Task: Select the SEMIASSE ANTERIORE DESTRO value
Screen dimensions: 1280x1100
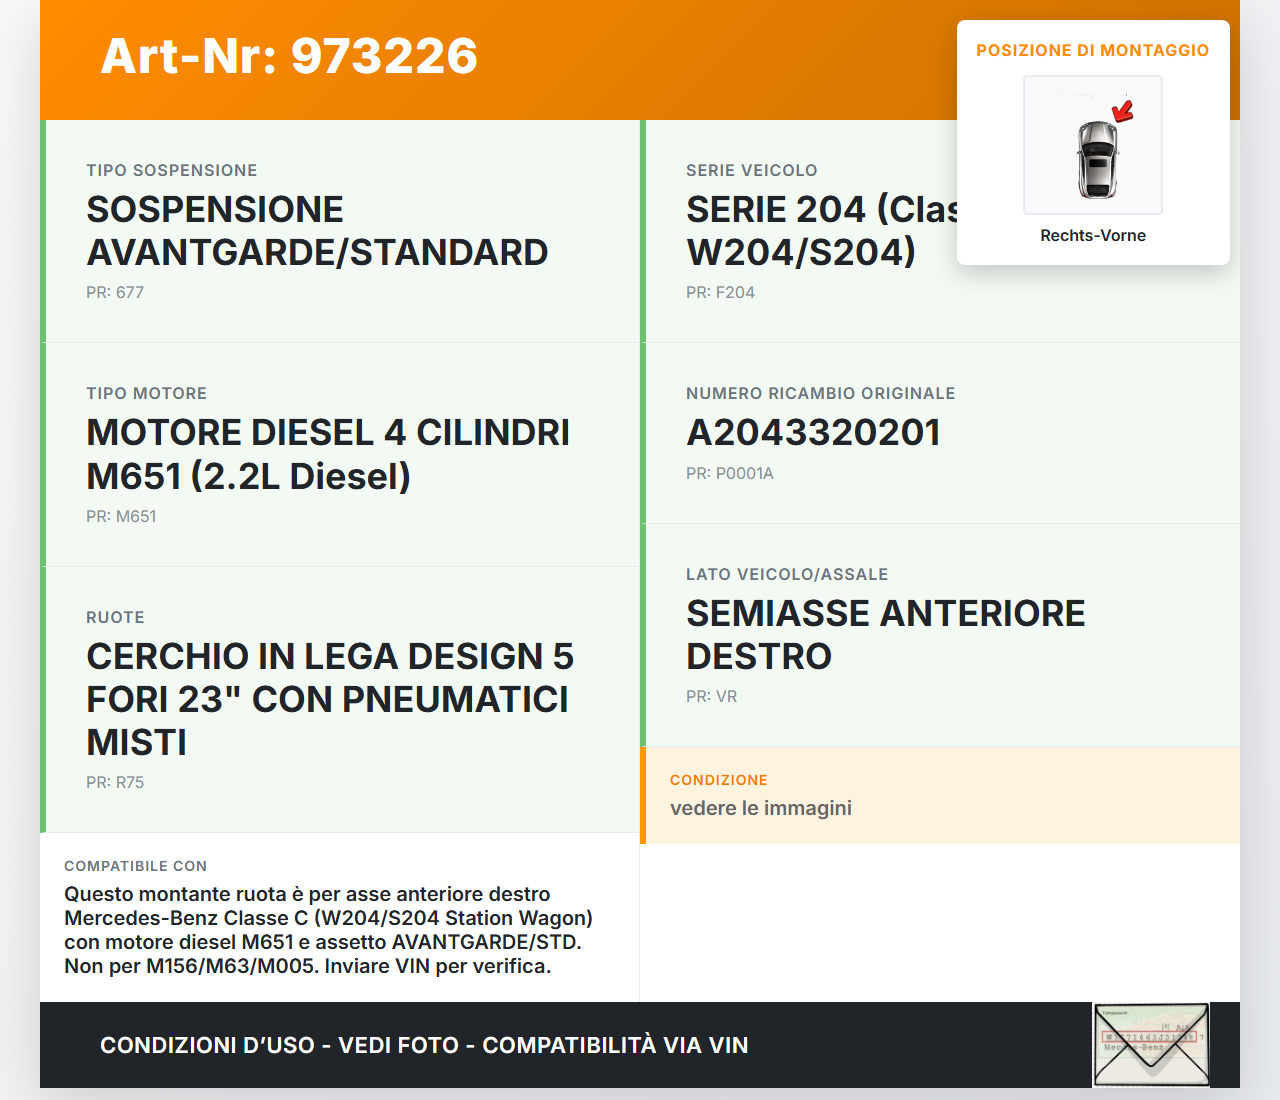Action: pos(885,634)
